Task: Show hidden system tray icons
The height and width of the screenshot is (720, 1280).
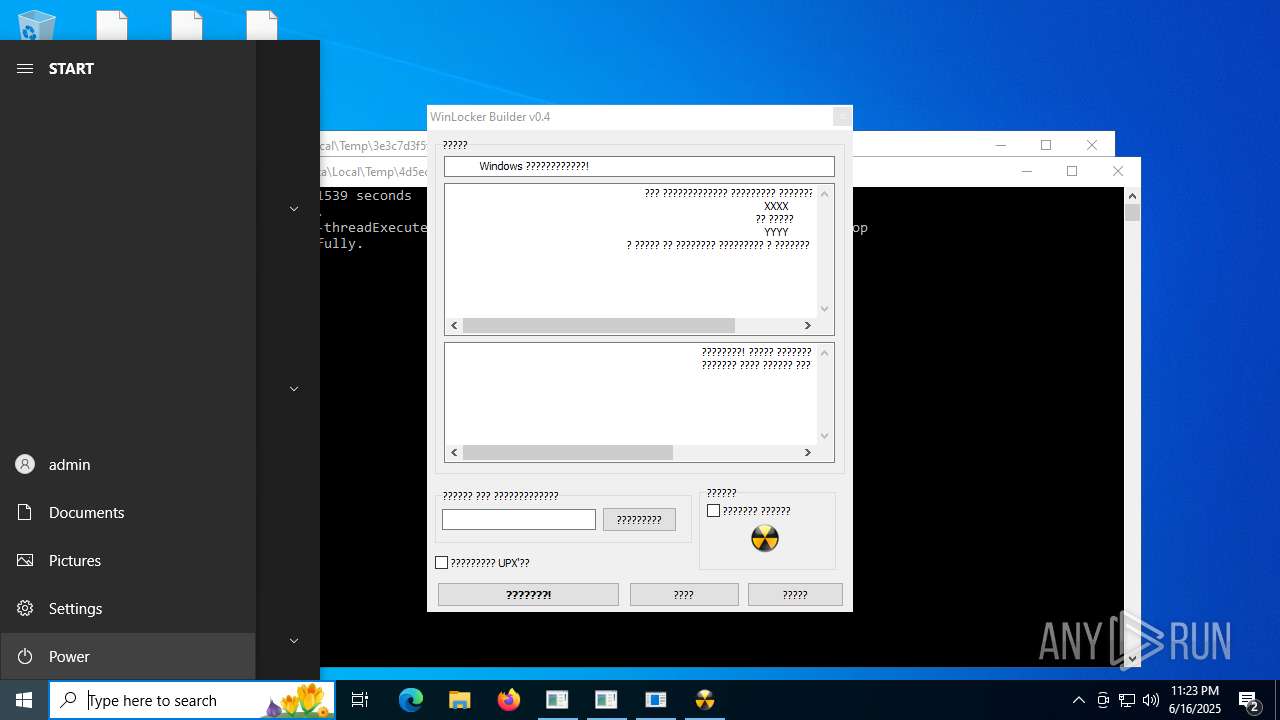Action: click(x=1078, y=700)
